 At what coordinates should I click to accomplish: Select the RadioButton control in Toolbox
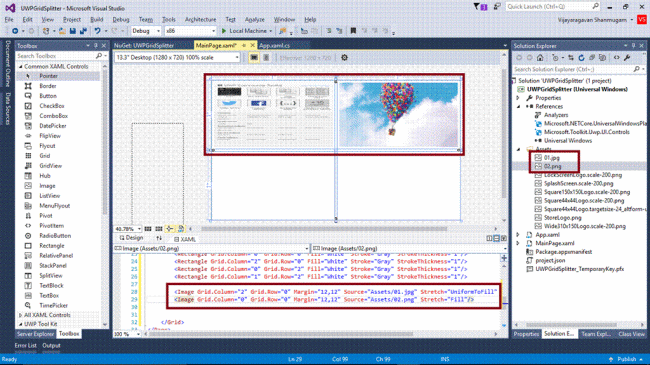pos(55,236)
